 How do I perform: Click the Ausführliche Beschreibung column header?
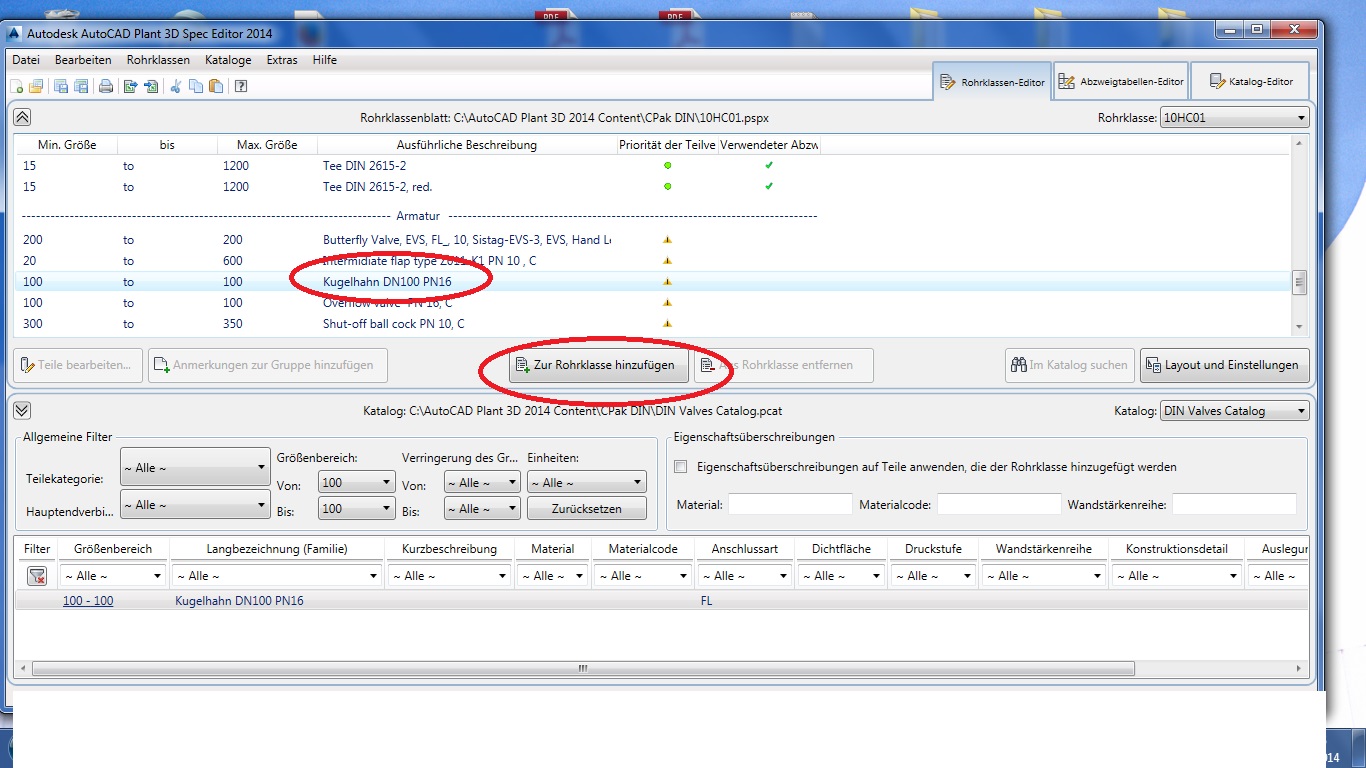click(x=466, y=145)
